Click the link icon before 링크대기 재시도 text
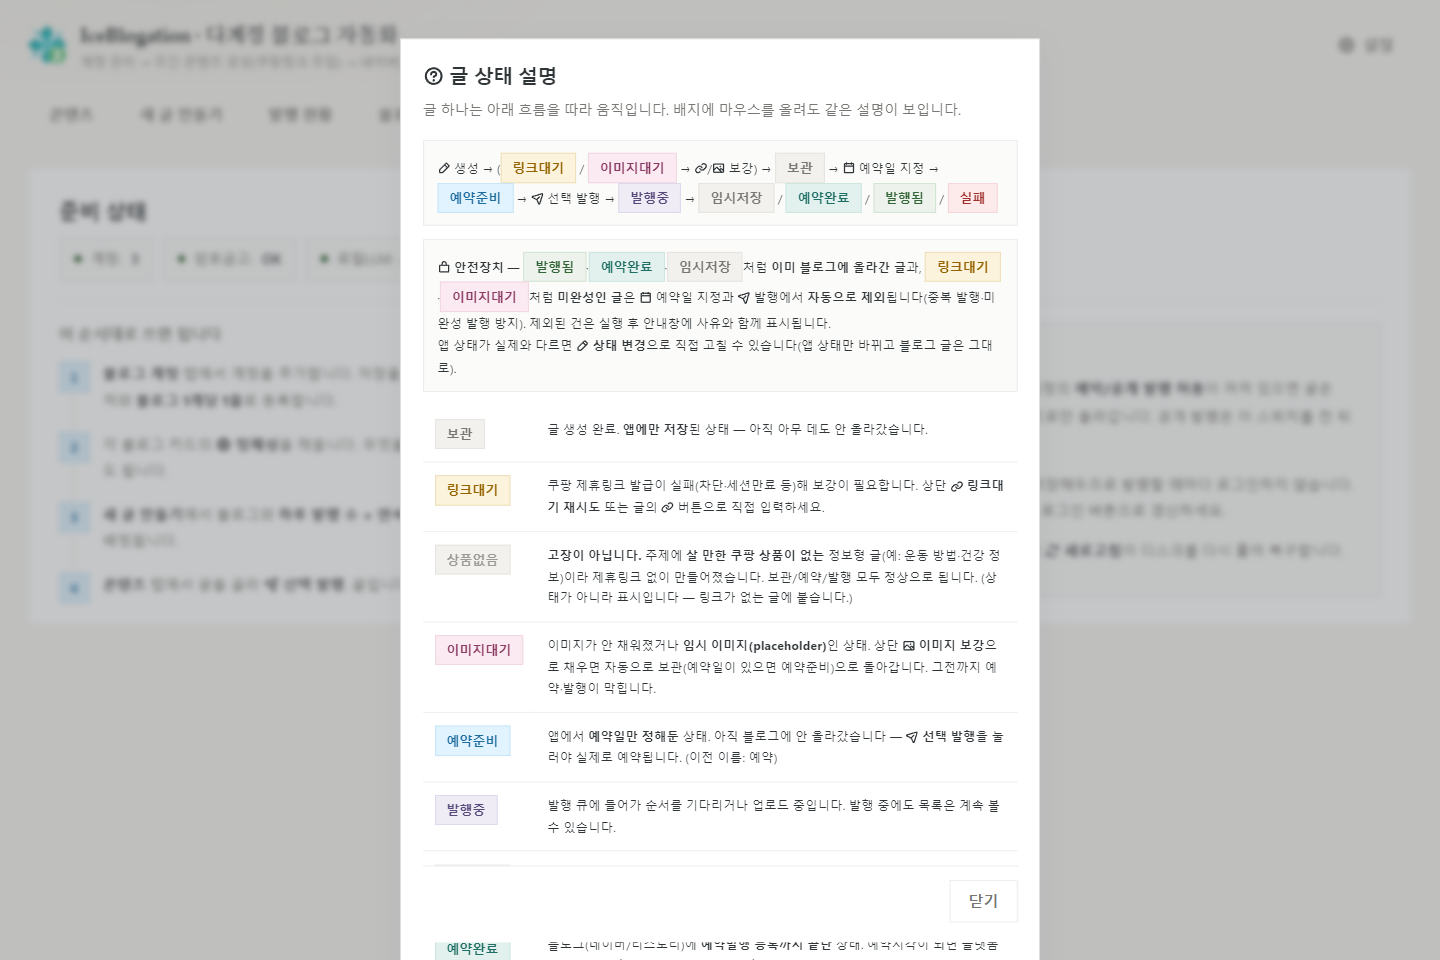 957,486
